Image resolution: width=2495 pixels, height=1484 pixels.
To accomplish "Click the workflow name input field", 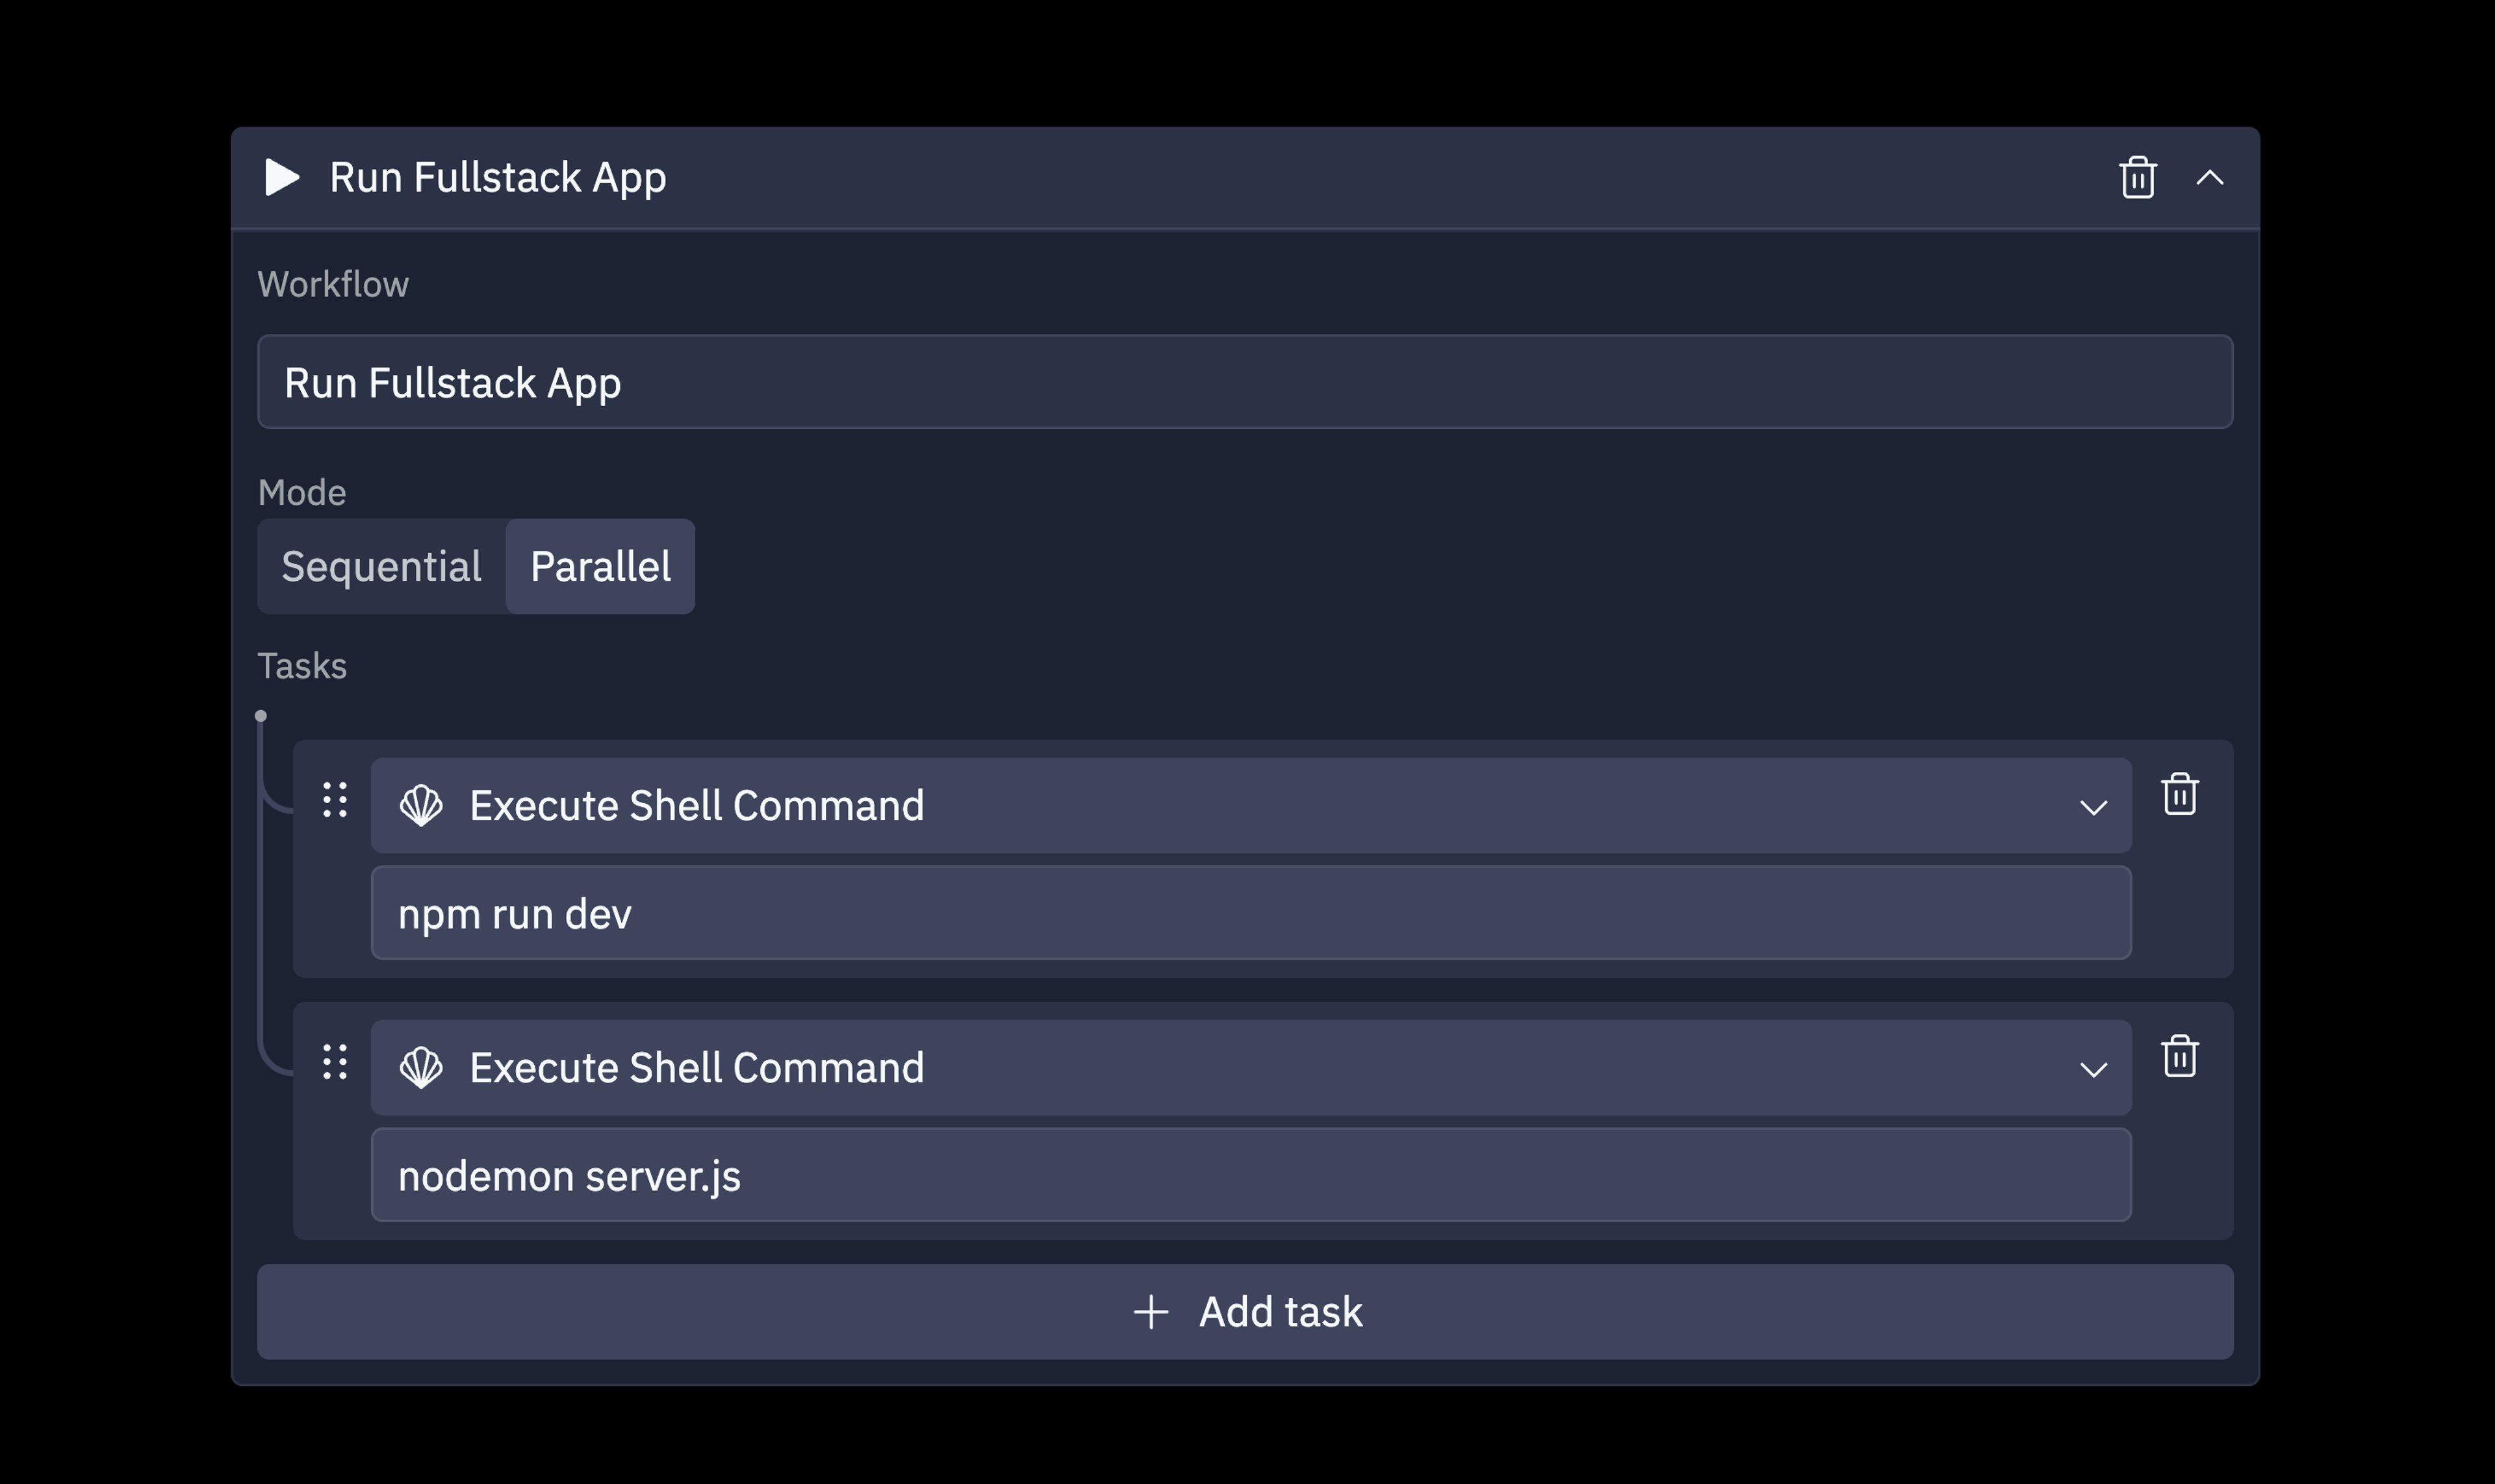I will pyautogui.click(x=1244, y=382).
